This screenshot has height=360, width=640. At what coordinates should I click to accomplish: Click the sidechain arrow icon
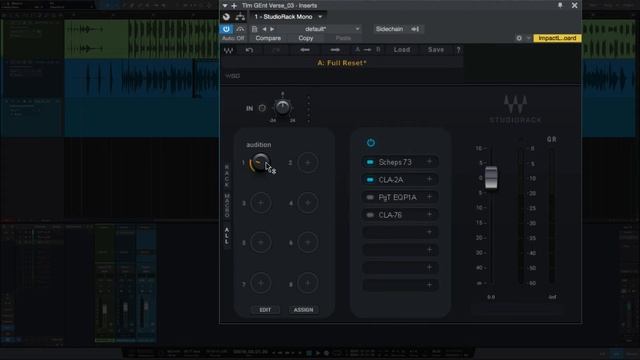(415, 29)
